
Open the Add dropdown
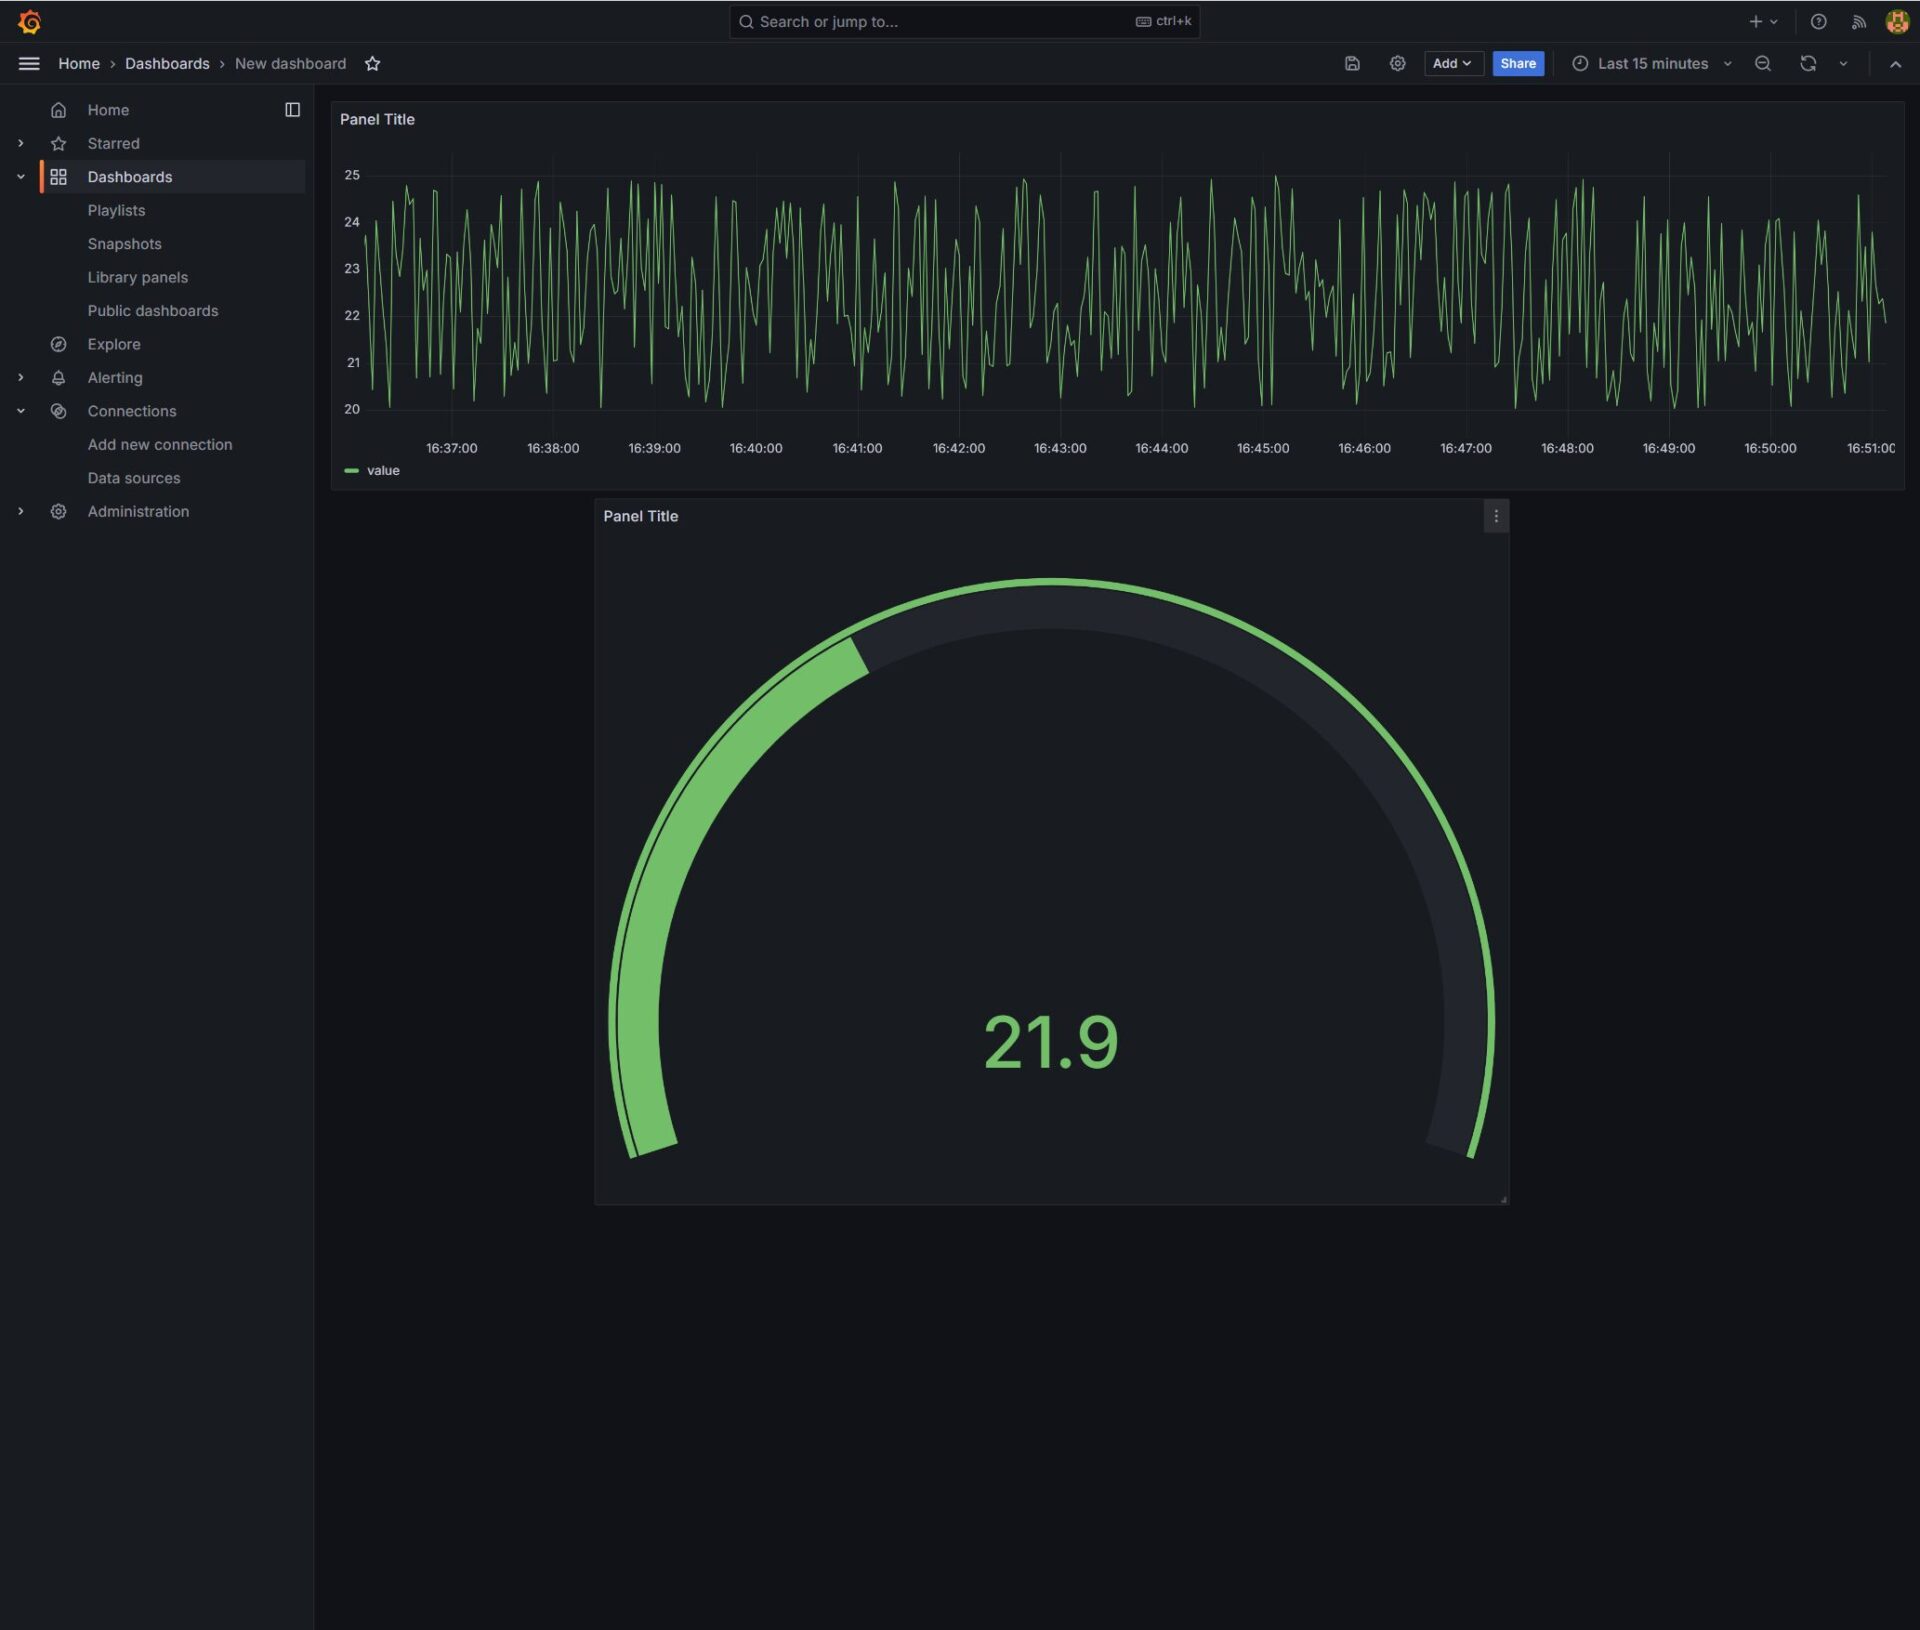pos(1451,63)
